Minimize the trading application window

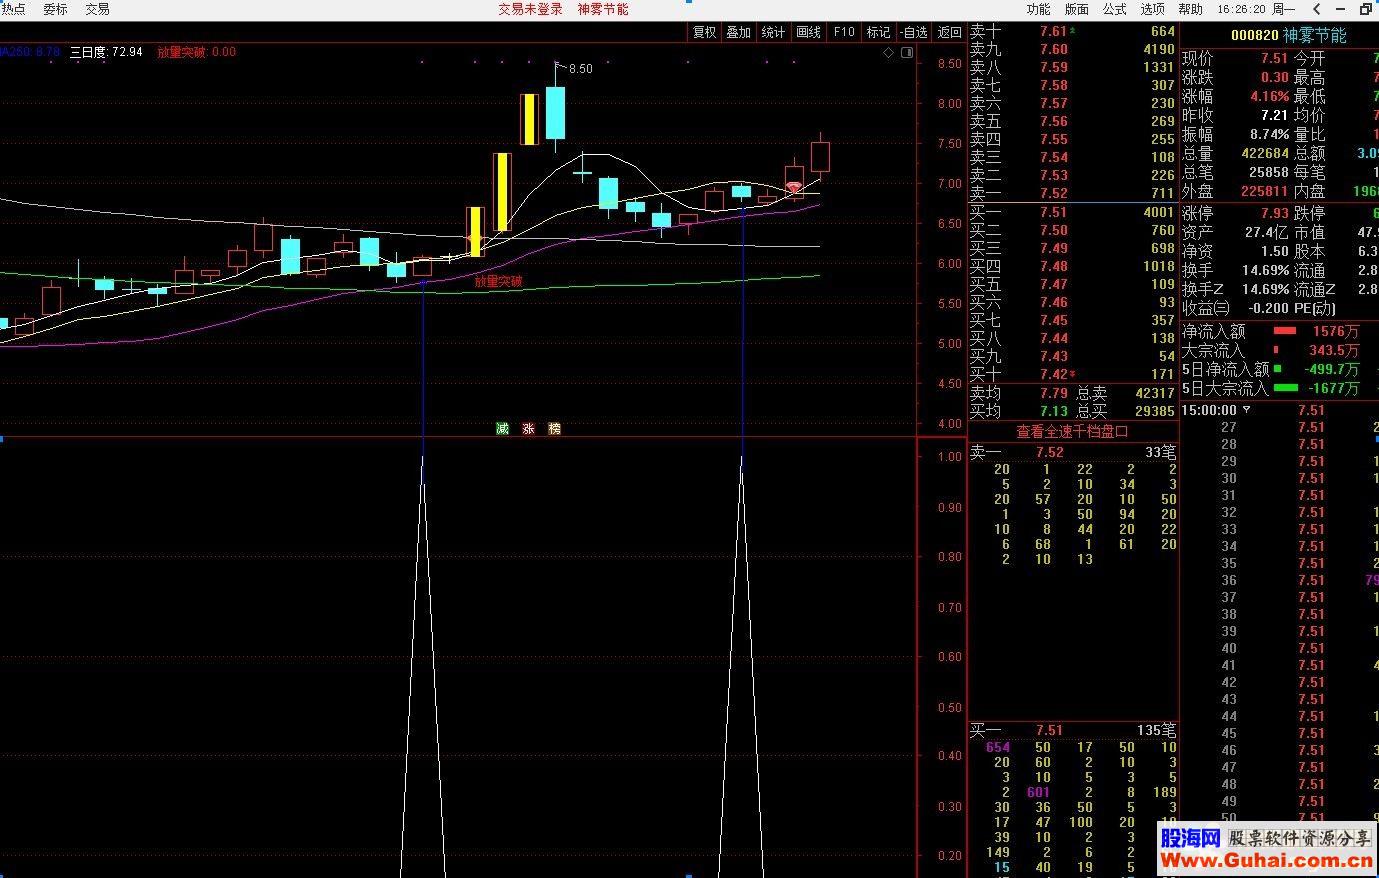[1342, 9]
